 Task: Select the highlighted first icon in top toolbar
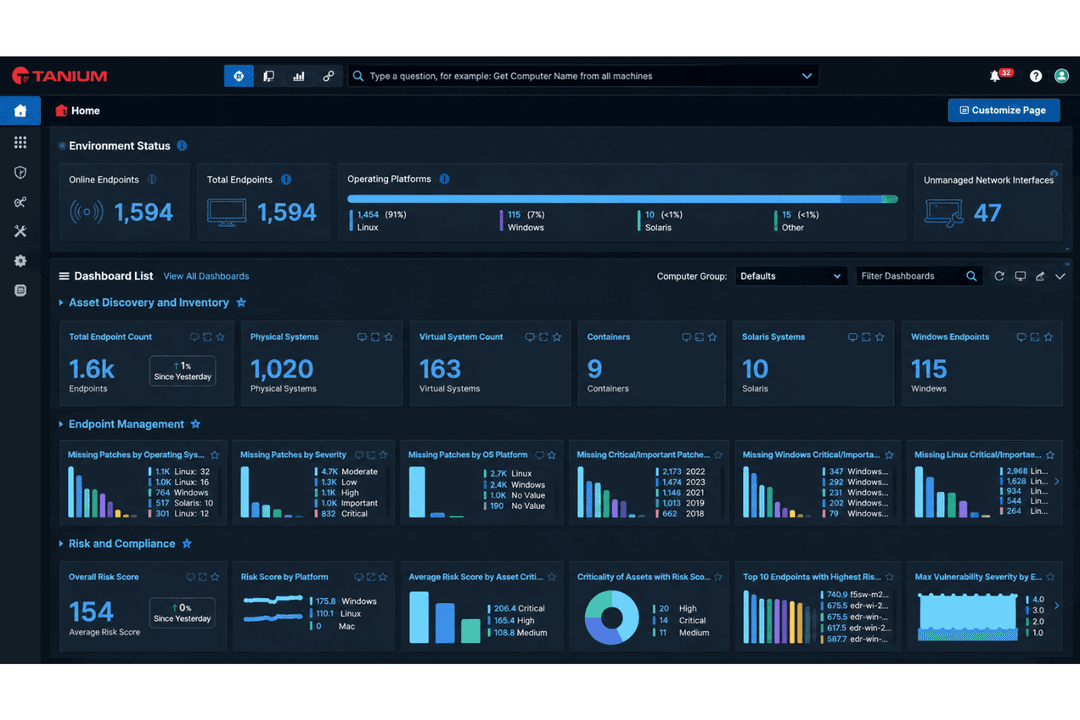pos(238,76)
